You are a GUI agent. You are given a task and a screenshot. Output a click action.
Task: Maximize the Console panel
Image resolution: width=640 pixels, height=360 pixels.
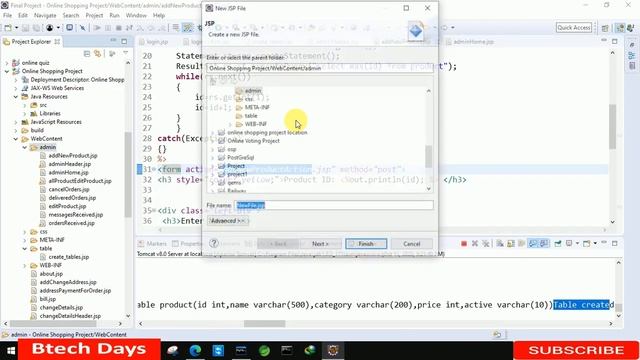615,243
